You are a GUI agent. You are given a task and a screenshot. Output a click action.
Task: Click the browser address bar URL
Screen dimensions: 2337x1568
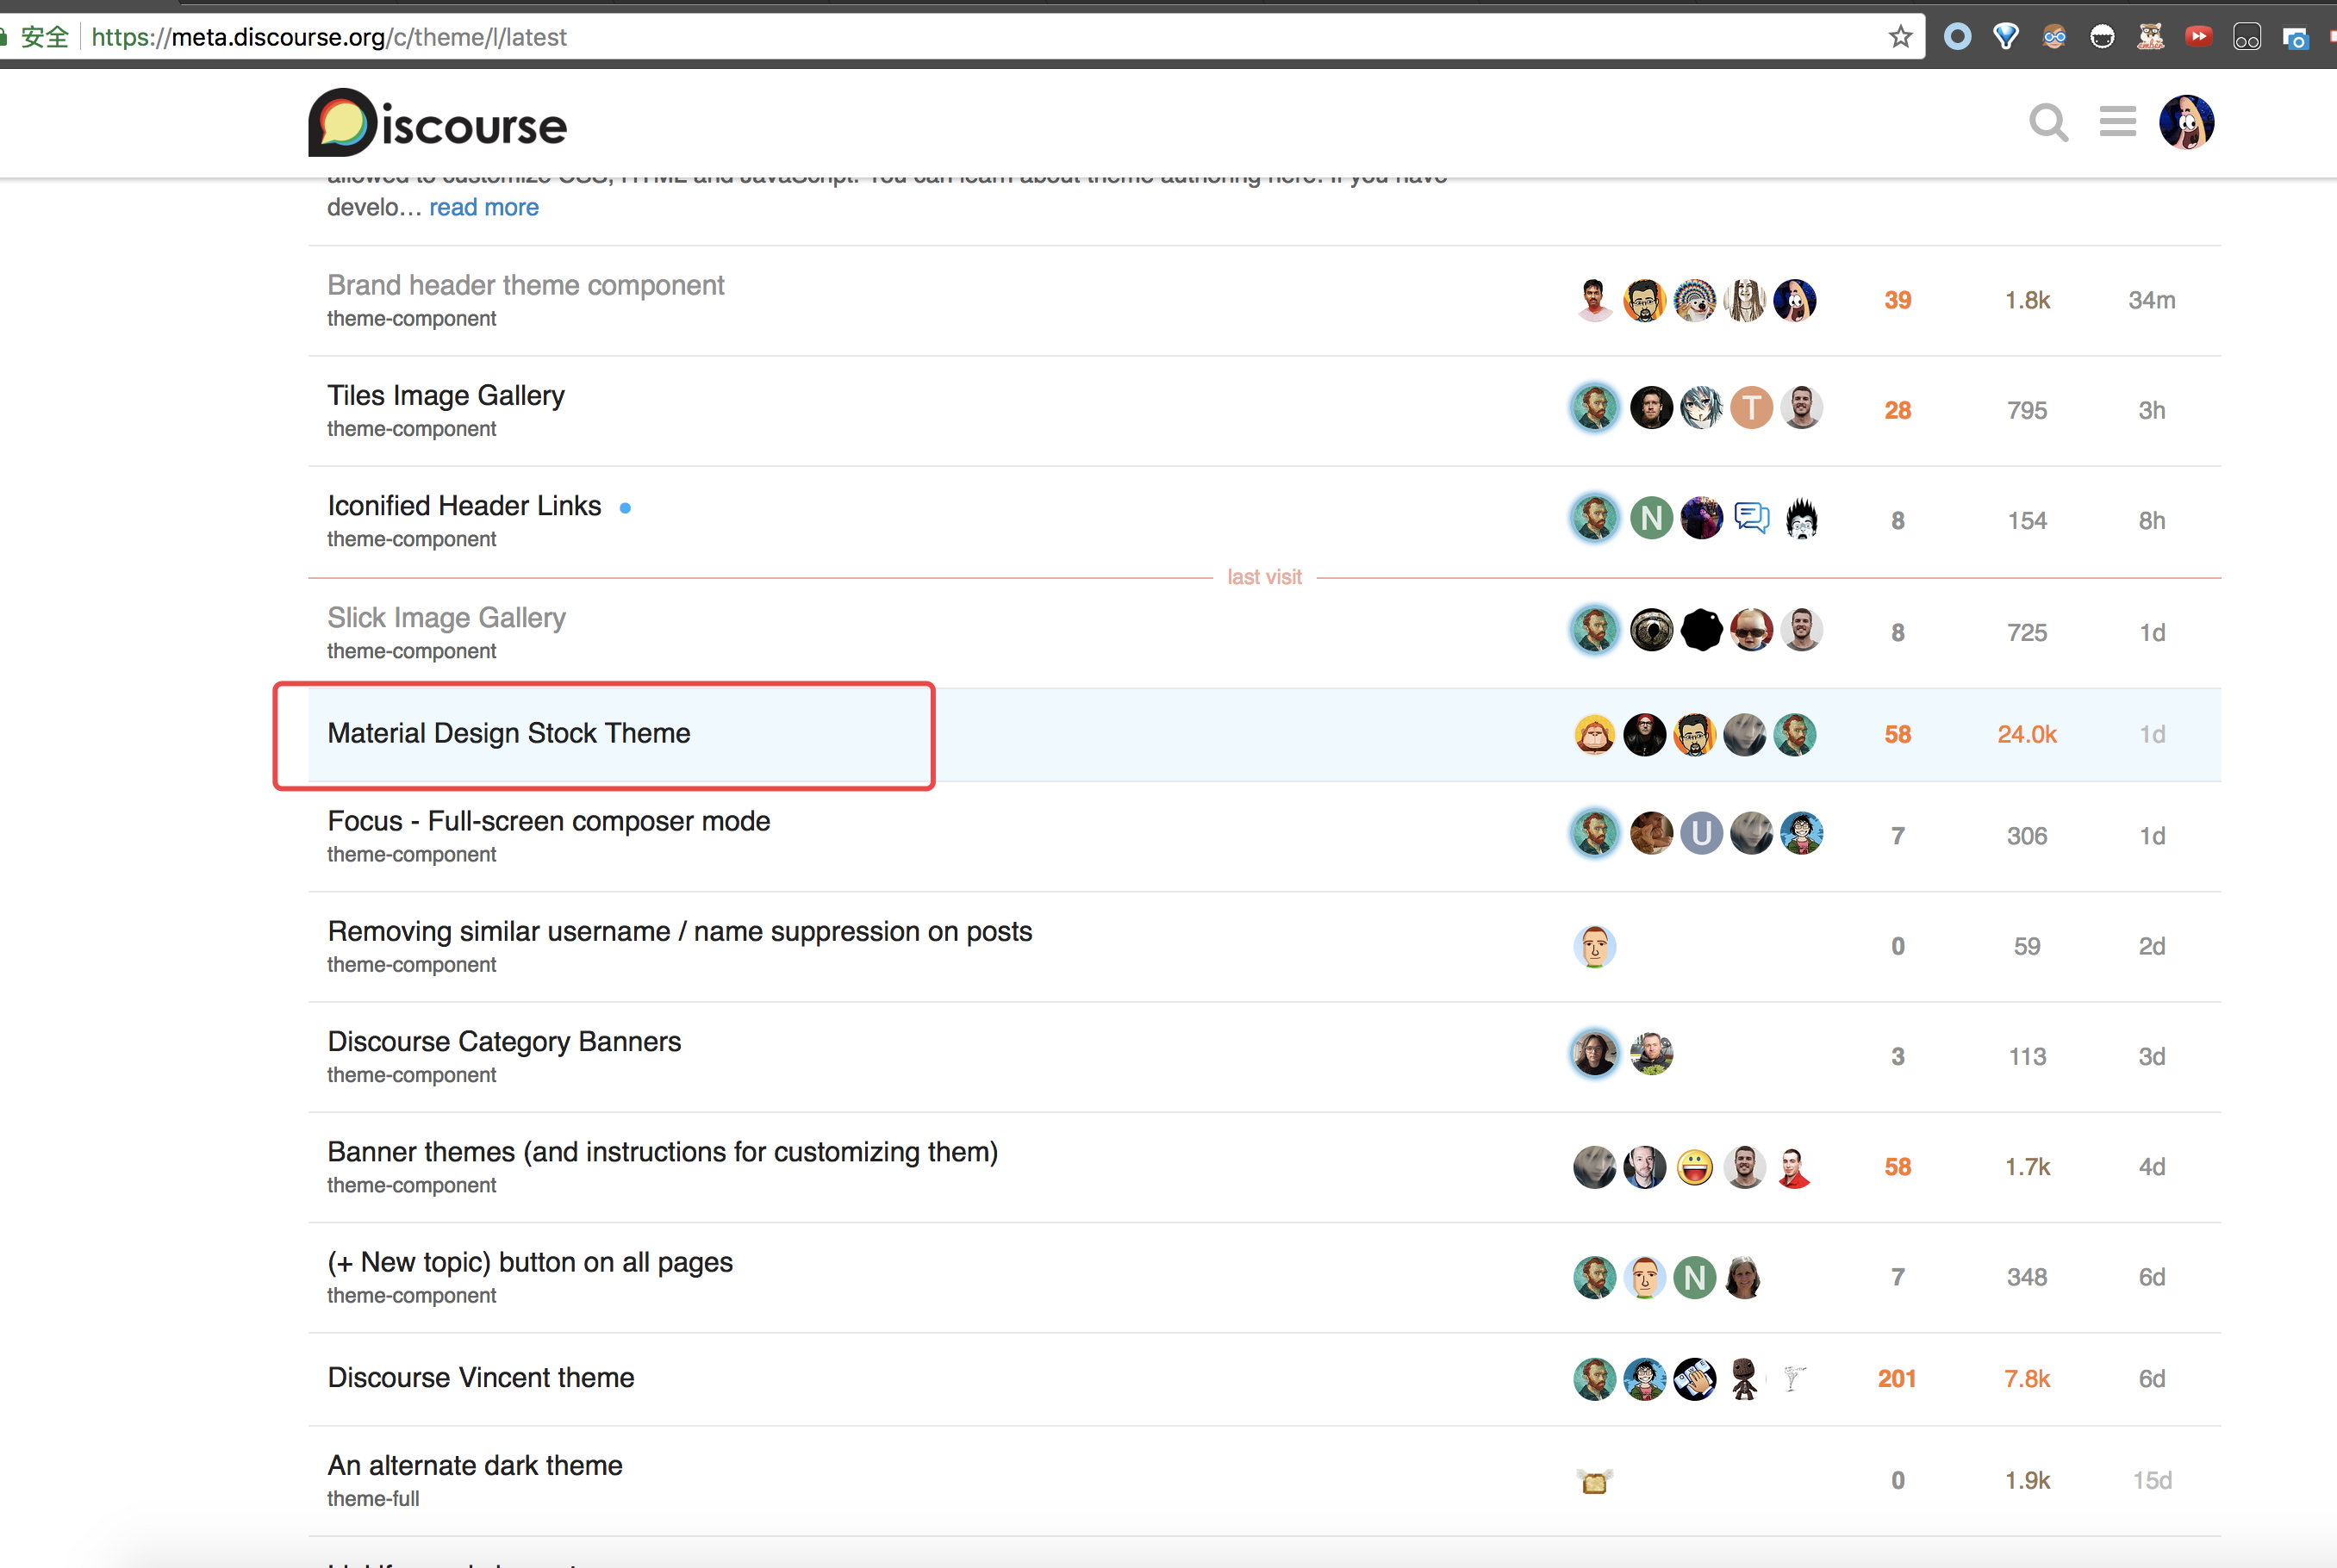tap(329, 37)
